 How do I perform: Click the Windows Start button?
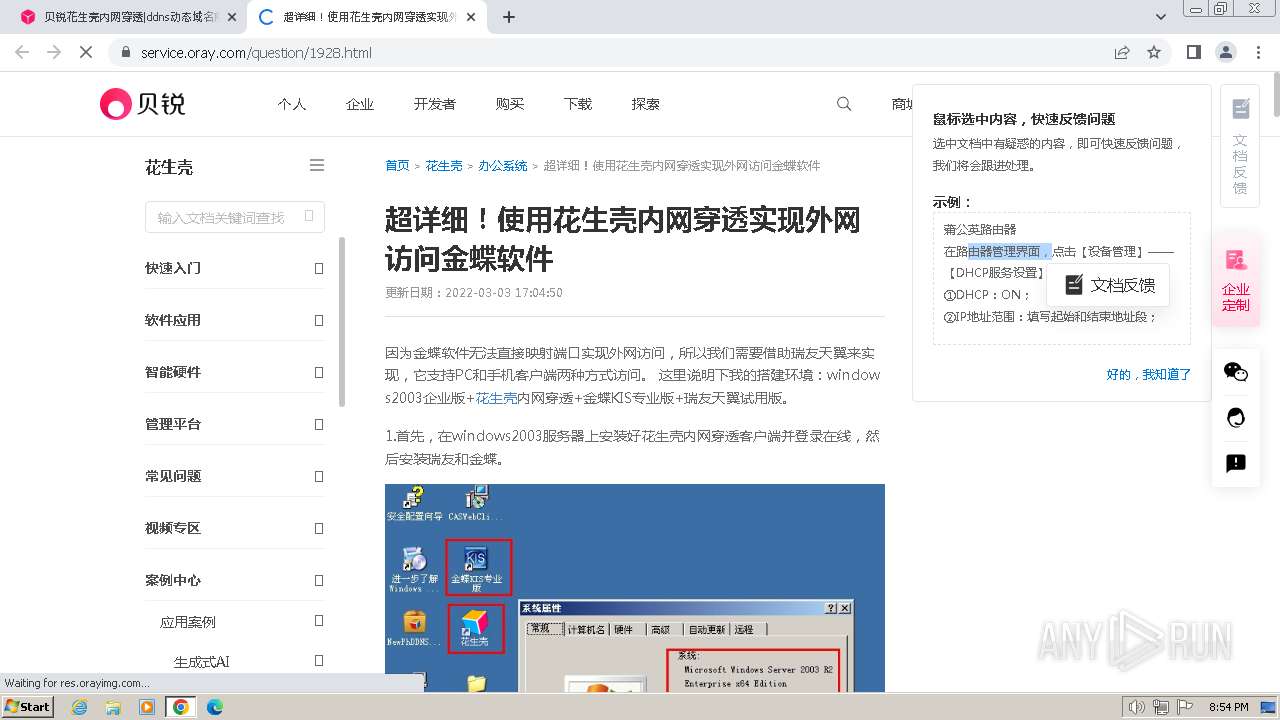click(27, 706)
